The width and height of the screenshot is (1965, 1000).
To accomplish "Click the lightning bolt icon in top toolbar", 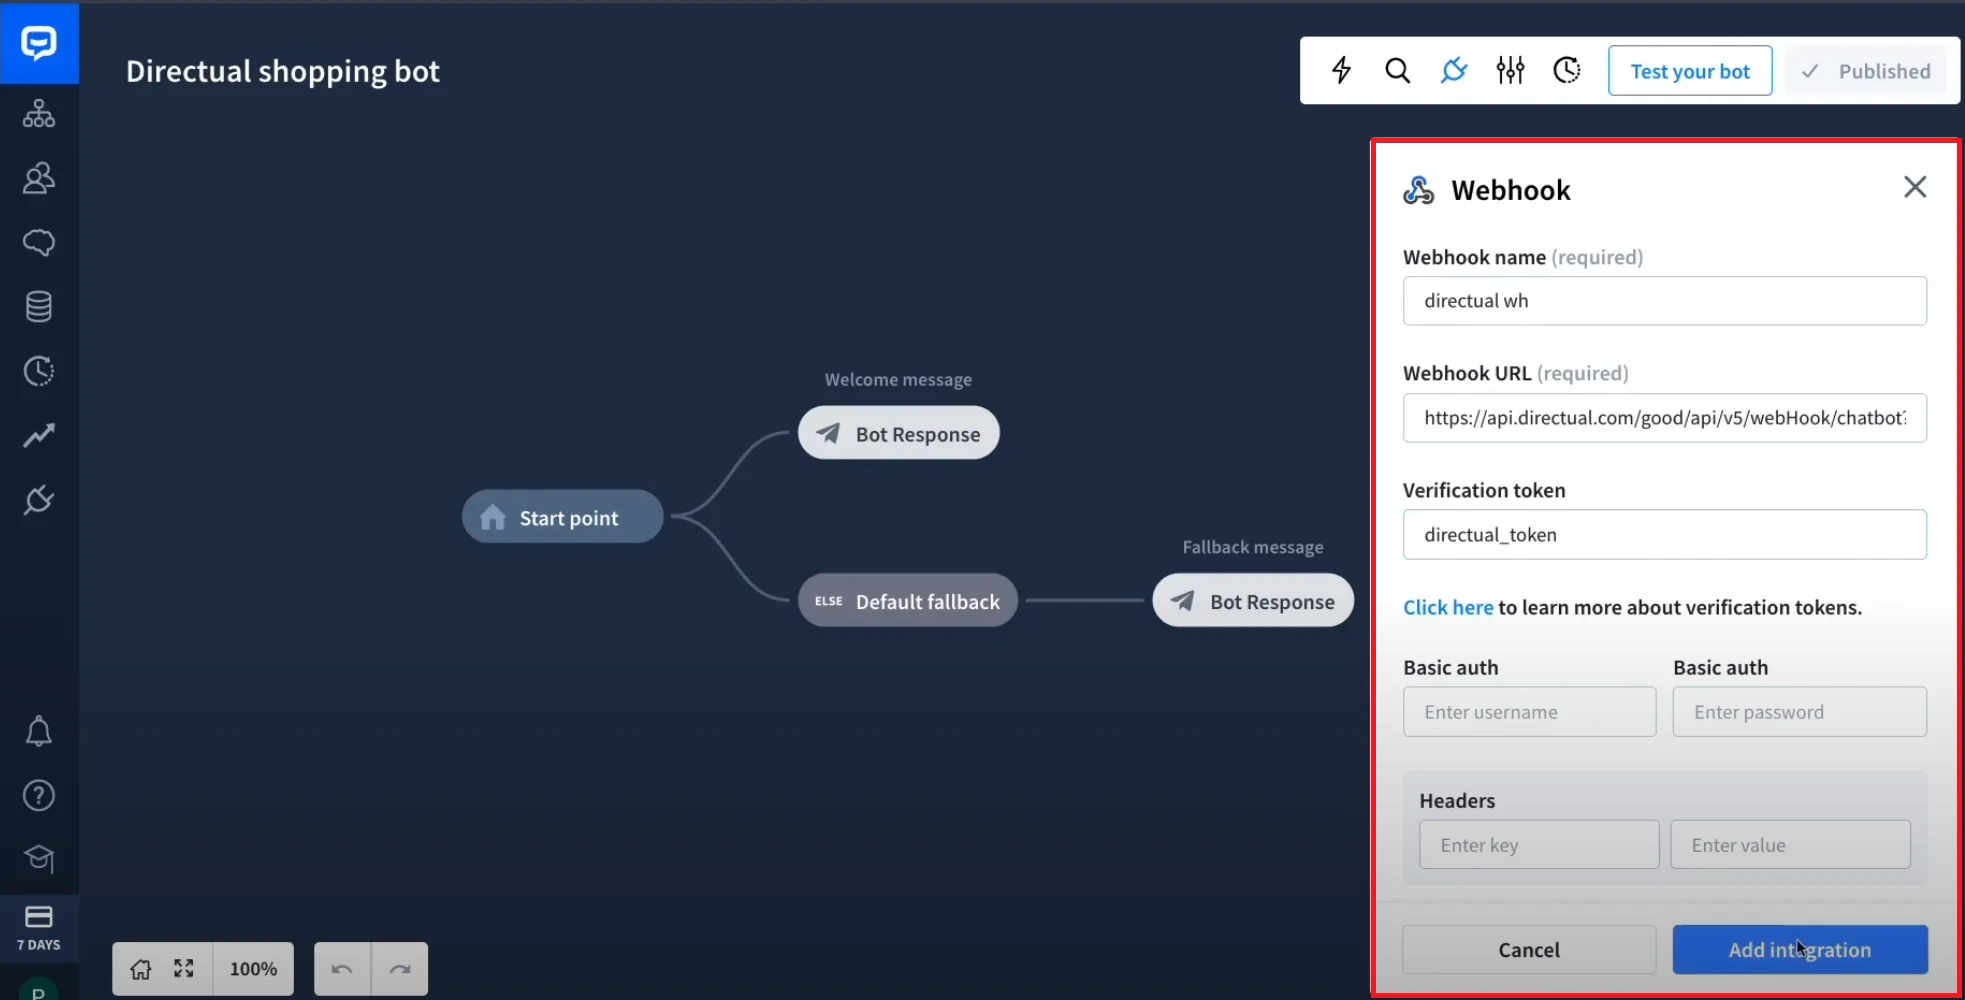I will [1341, 70].
